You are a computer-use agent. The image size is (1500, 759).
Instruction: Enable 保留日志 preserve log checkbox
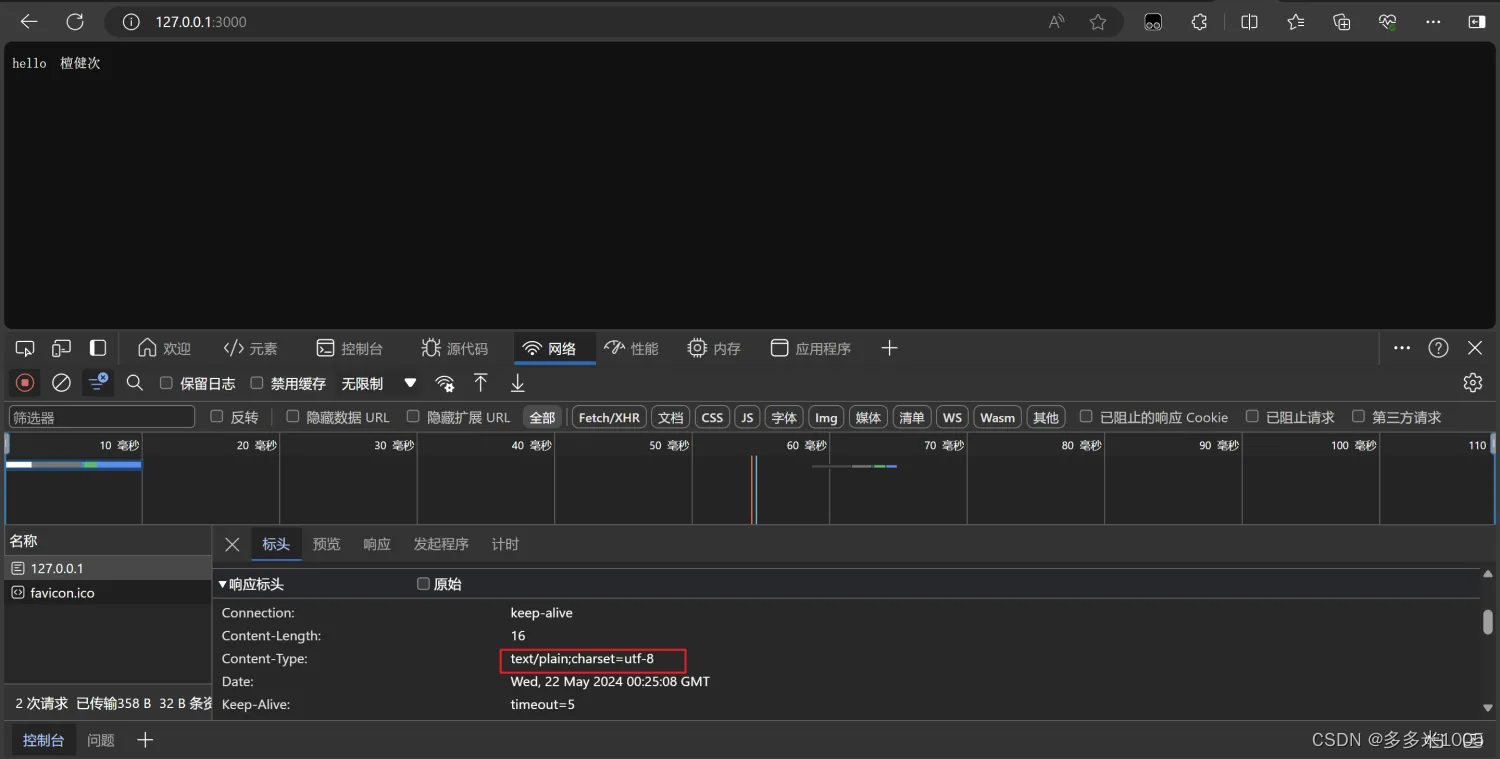[x=166, y=383]
